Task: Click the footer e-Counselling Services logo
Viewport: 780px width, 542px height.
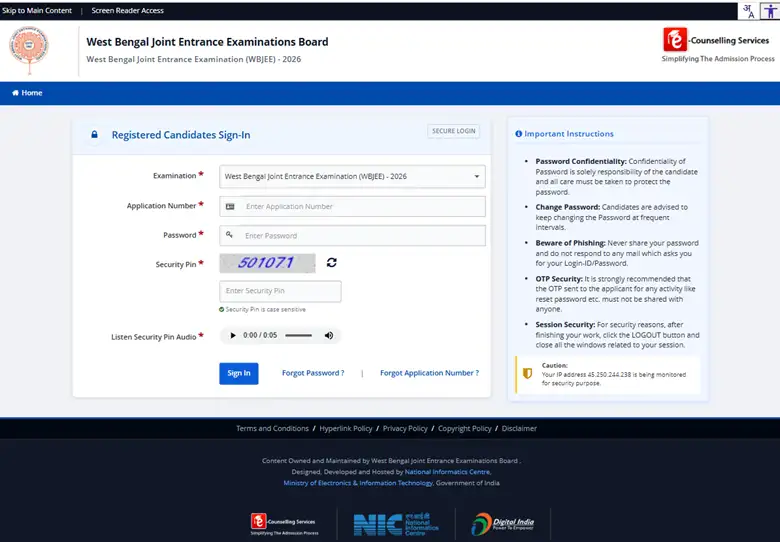Action: pos(284,524)
